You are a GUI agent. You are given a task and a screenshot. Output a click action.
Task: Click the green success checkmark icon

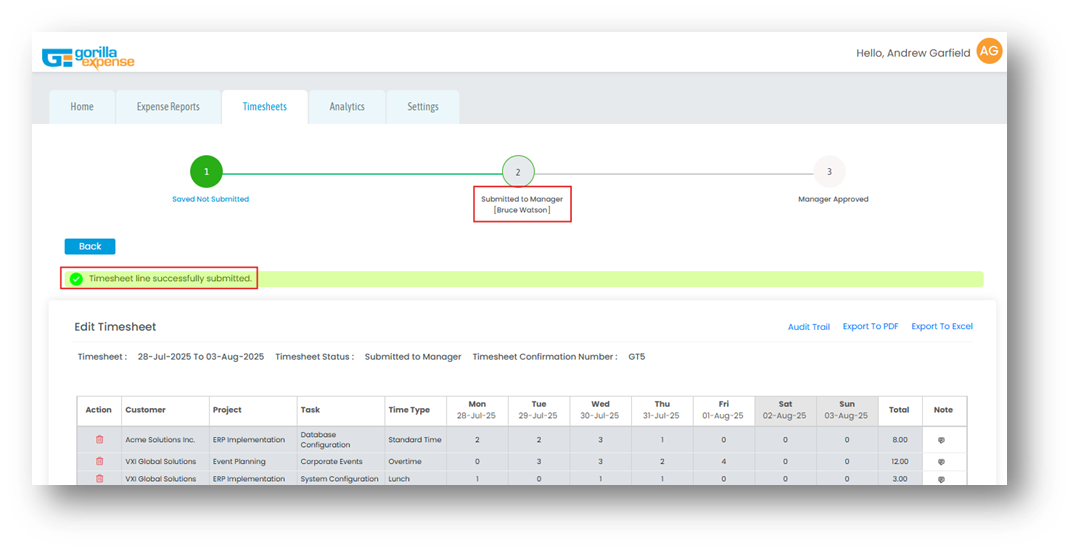point(76,279)
